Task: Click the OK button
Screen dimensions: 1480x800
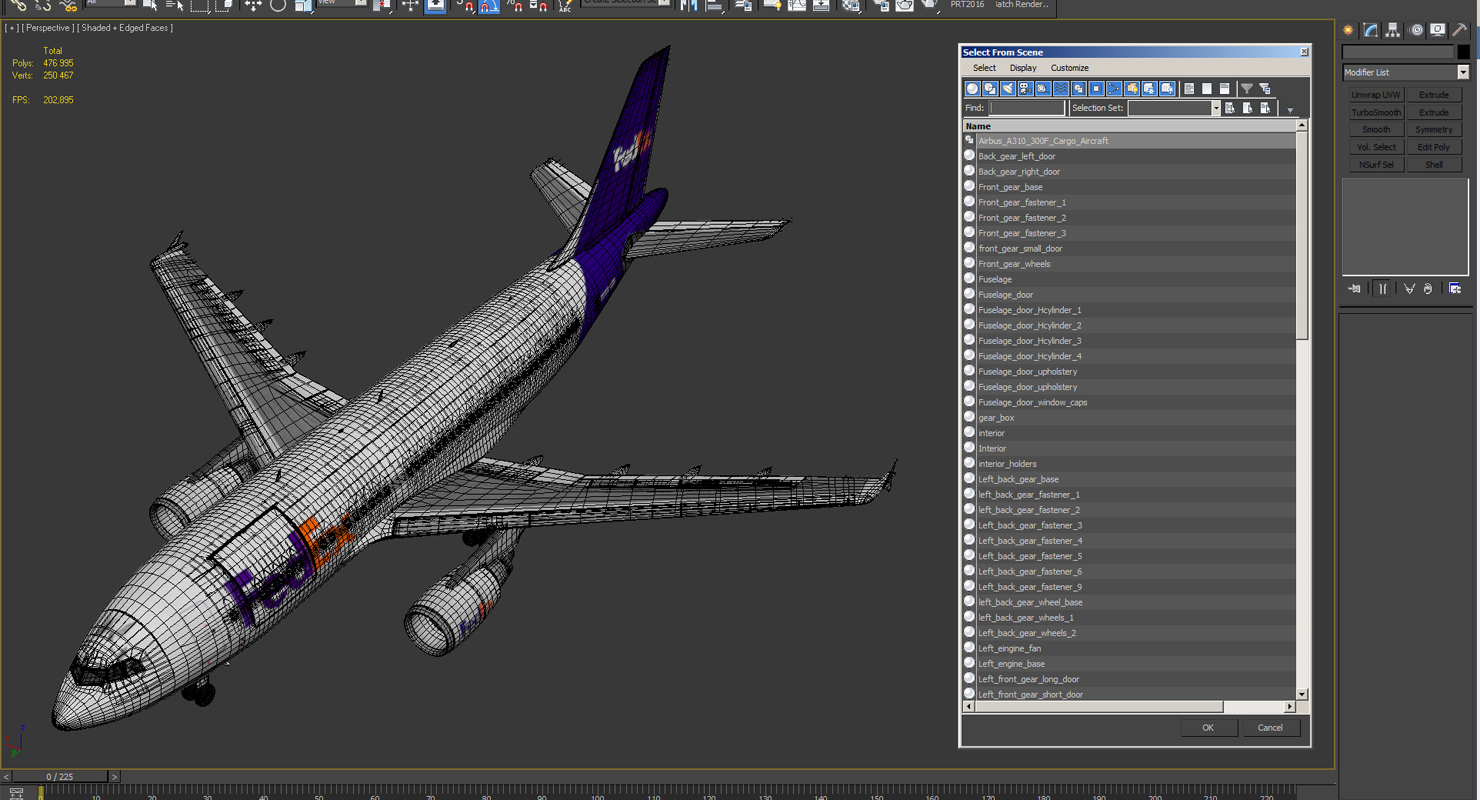Action: coord(1208,728)
